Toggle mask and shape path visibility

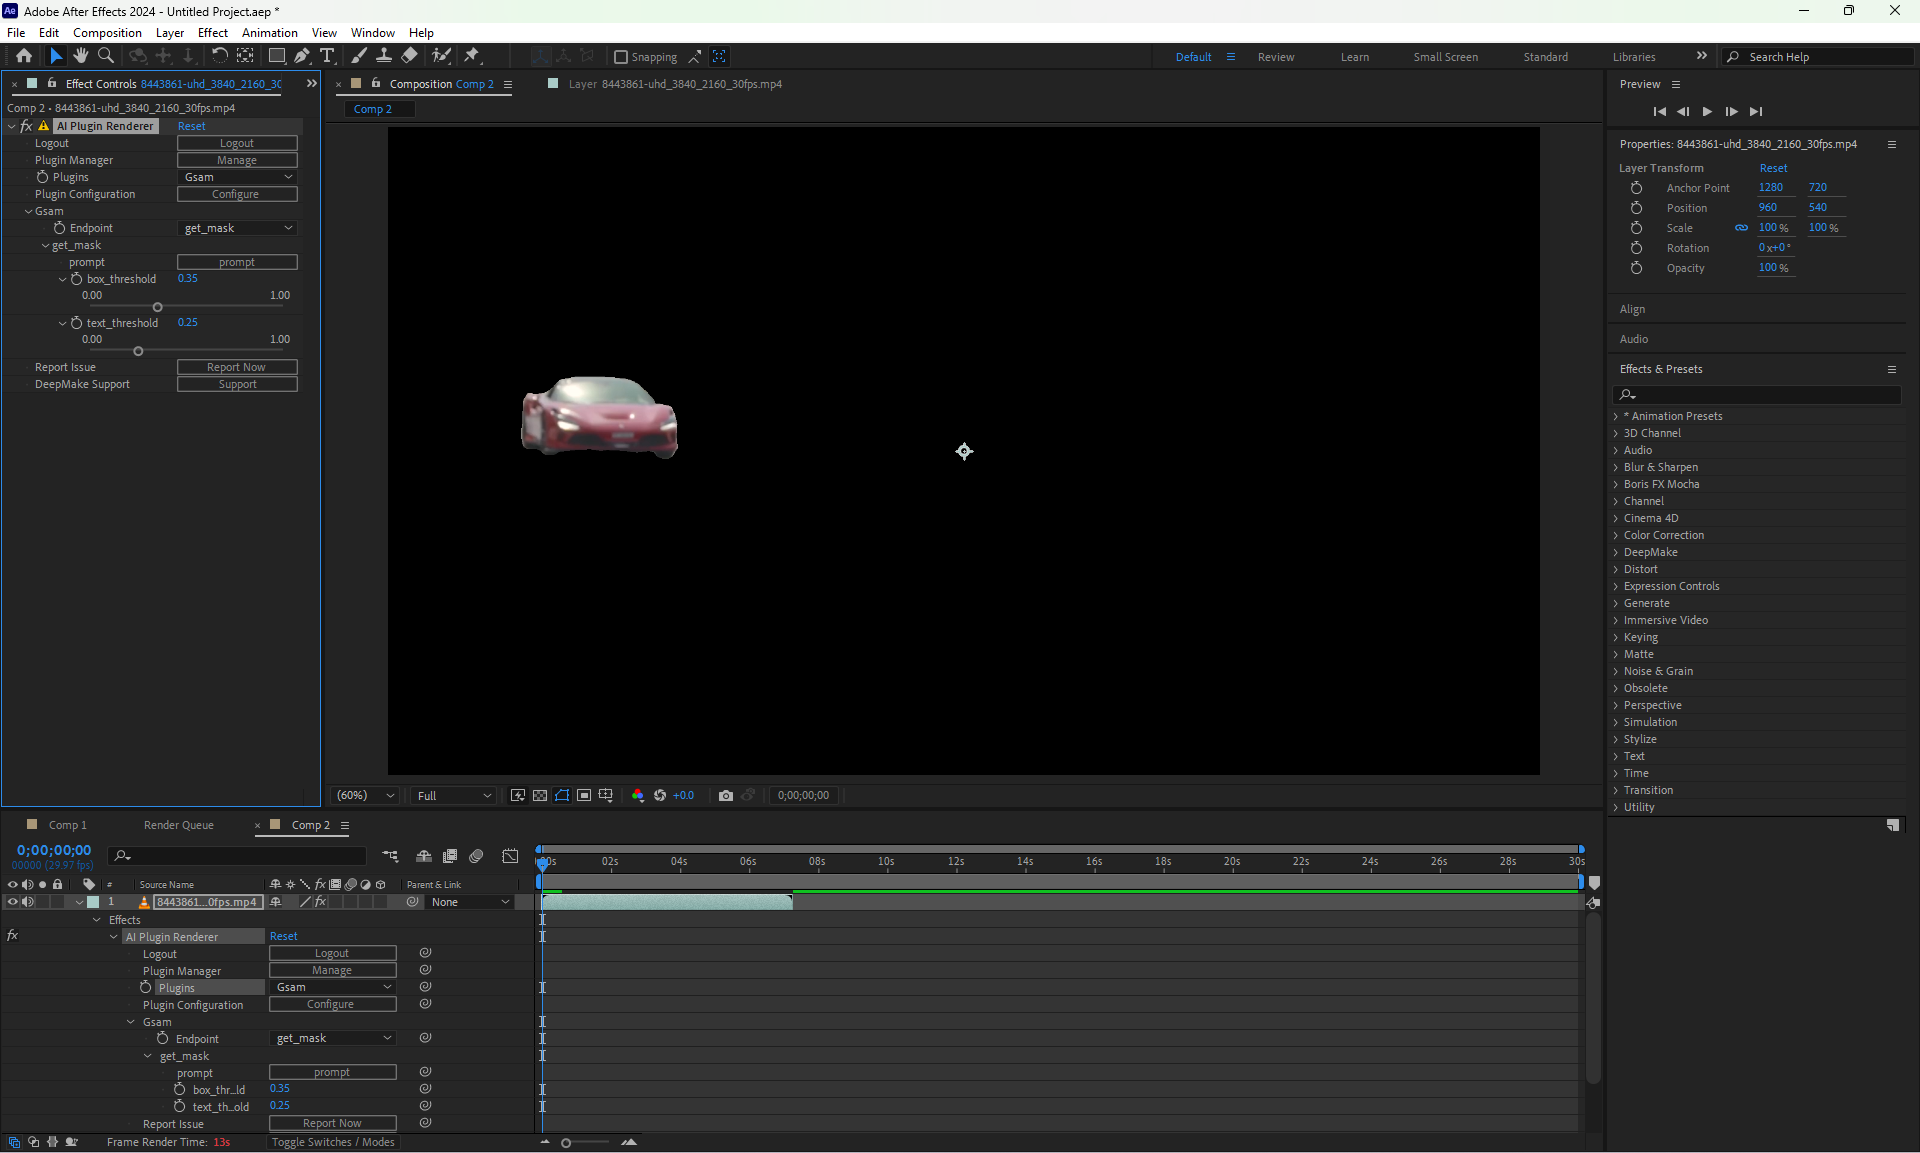click(x=562, y=796)
